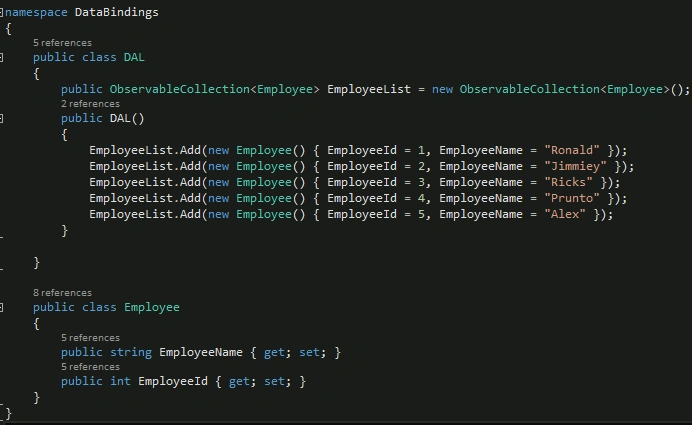Click "get" accessor of EmployeeName property

pos(274,352)
